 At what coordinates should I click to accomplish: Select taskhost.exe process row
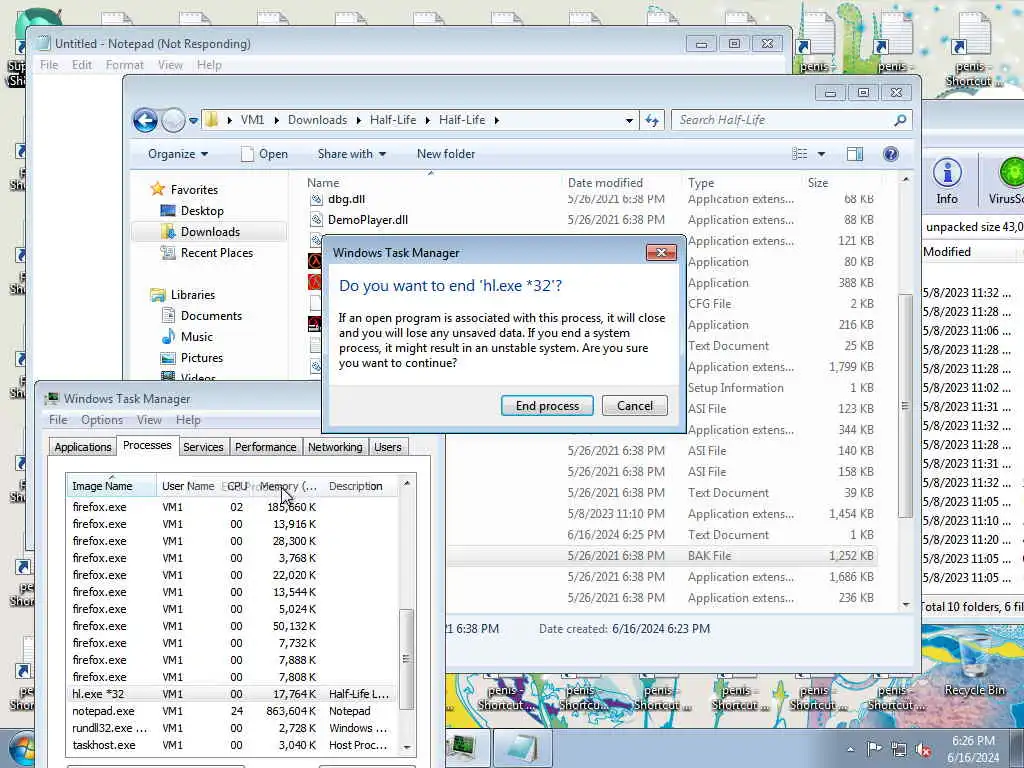point(231,745)
